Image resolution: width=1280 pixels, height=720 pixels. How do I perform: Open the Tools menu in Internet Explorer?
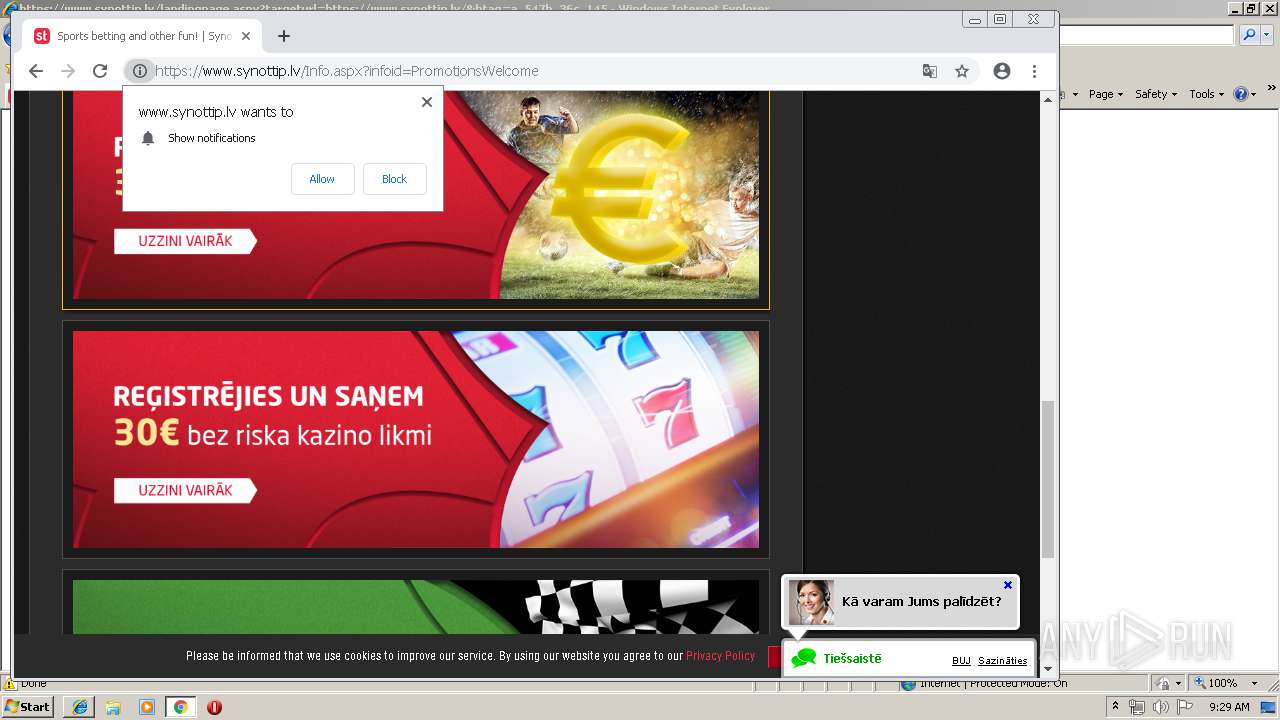[x=1206, y=94]
